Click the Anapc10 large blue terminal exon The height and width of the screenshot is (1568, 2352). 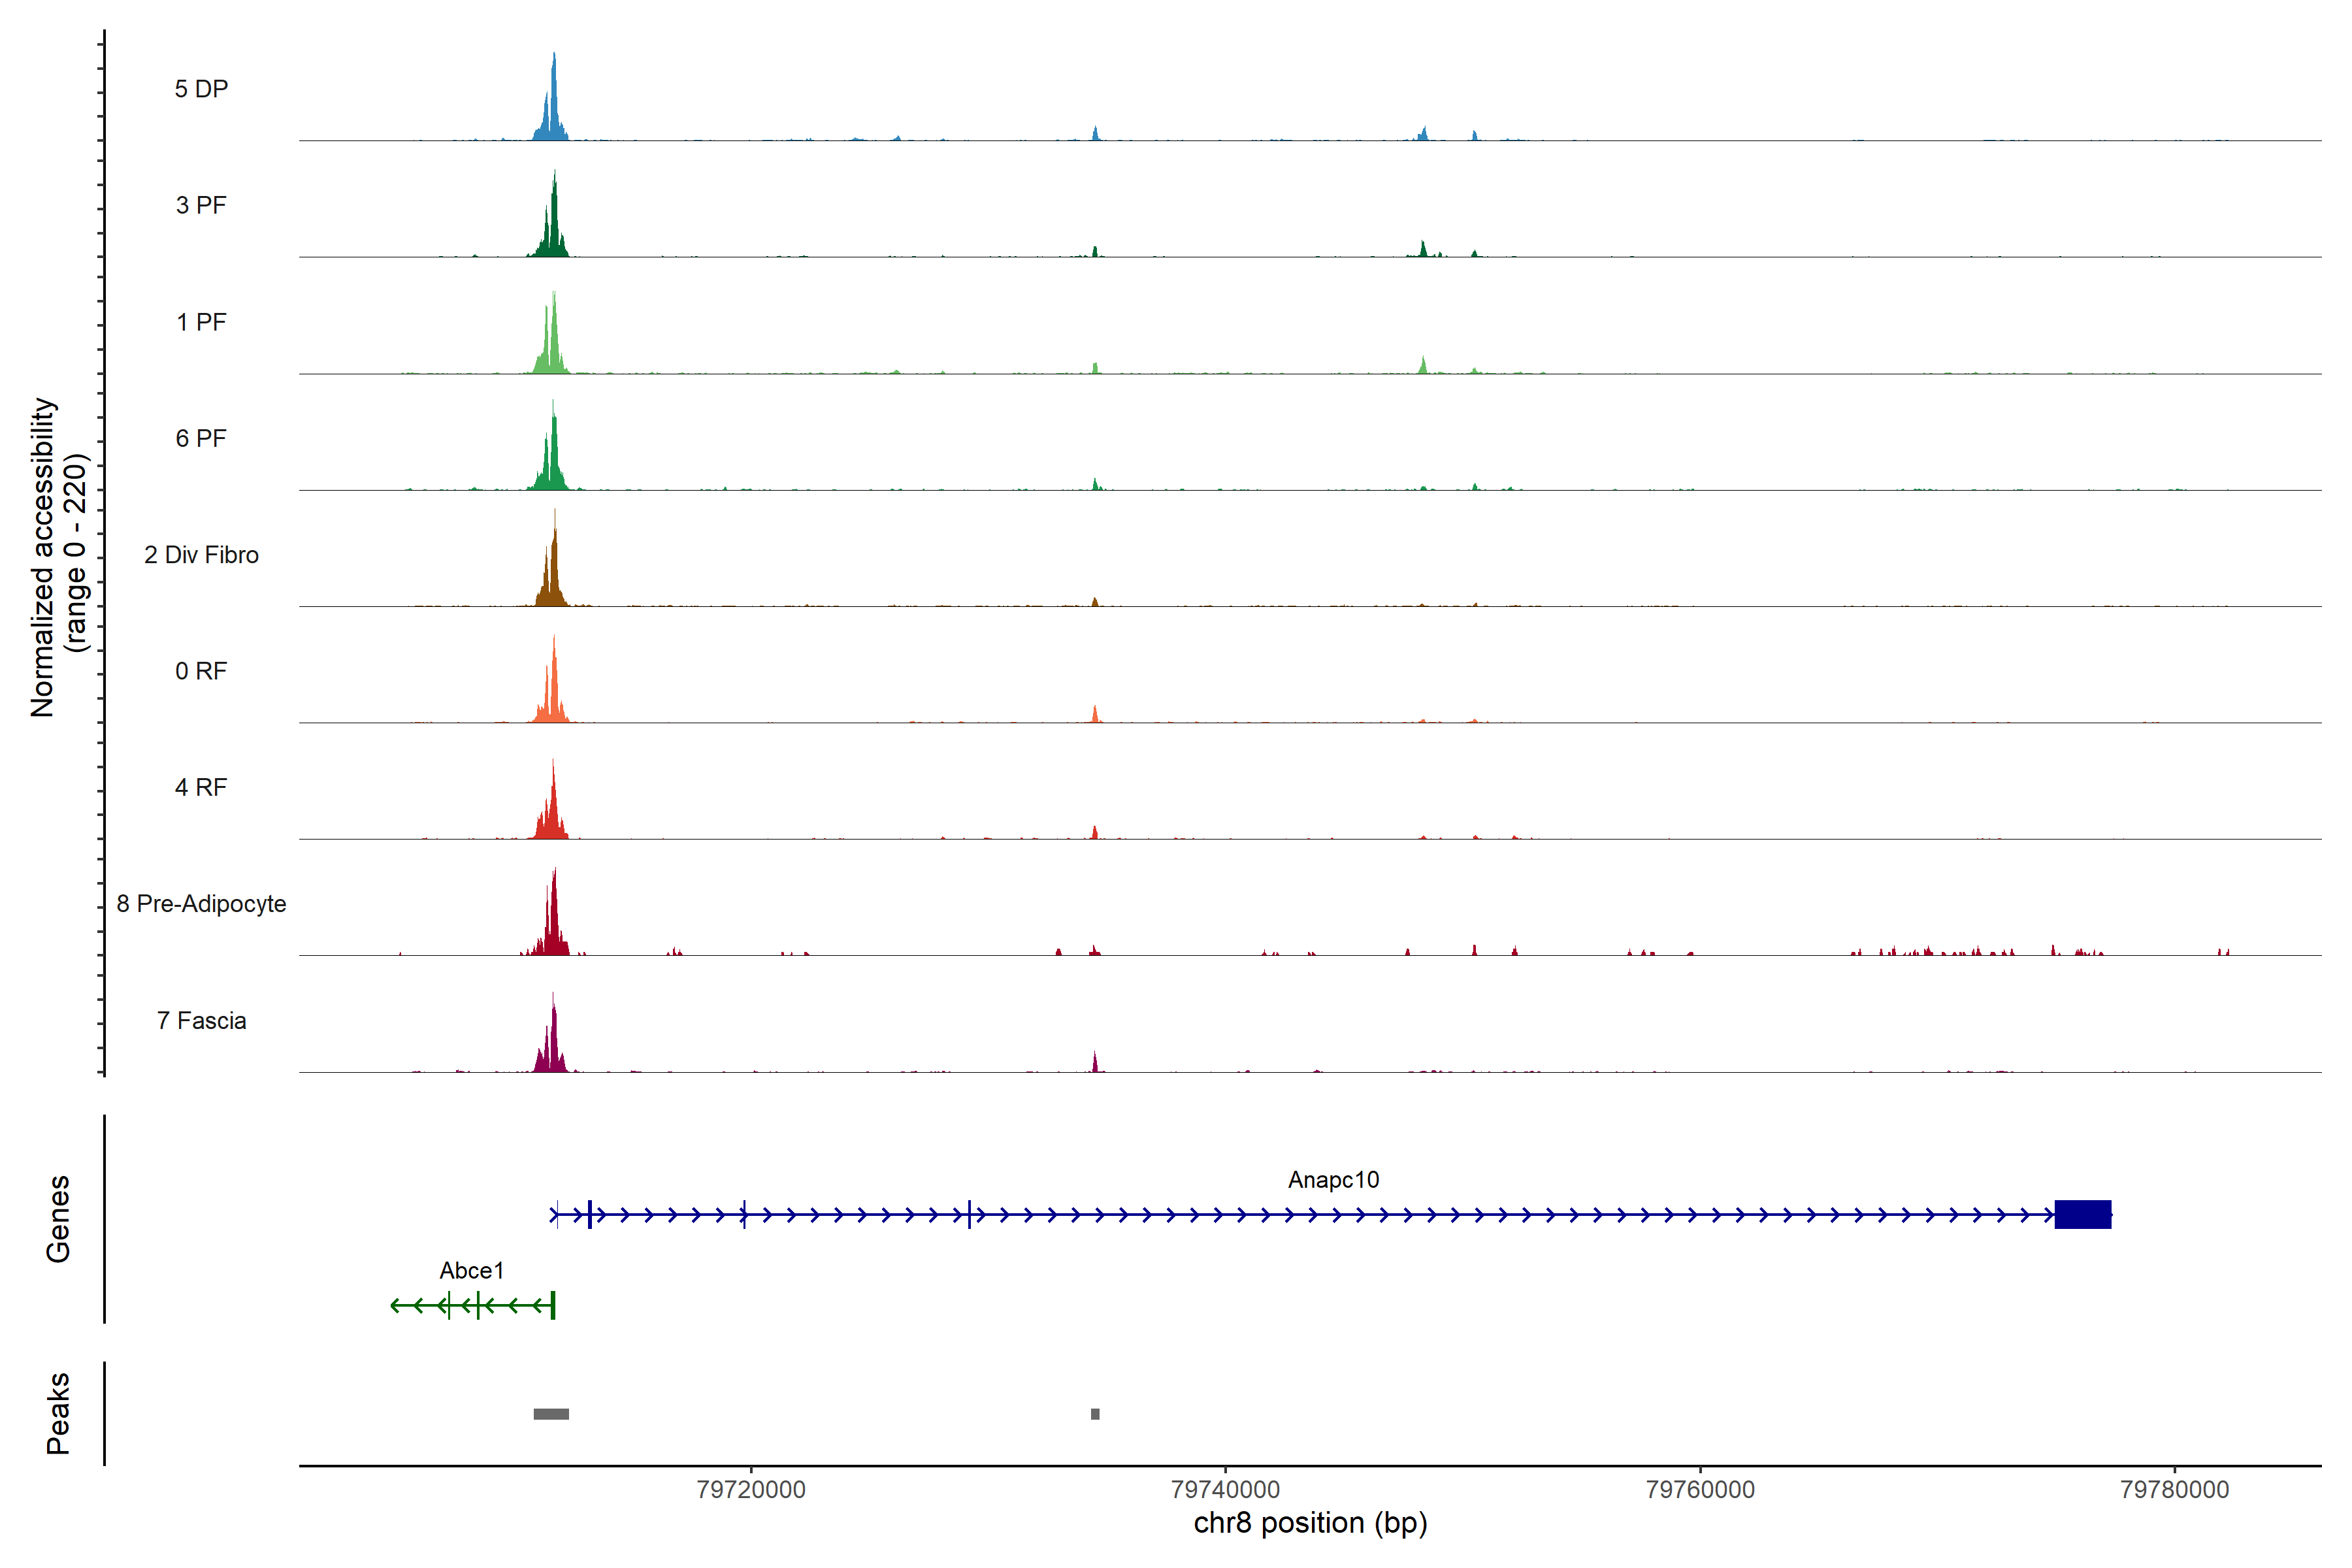pyautogui.click(x=2082, y=1214)
